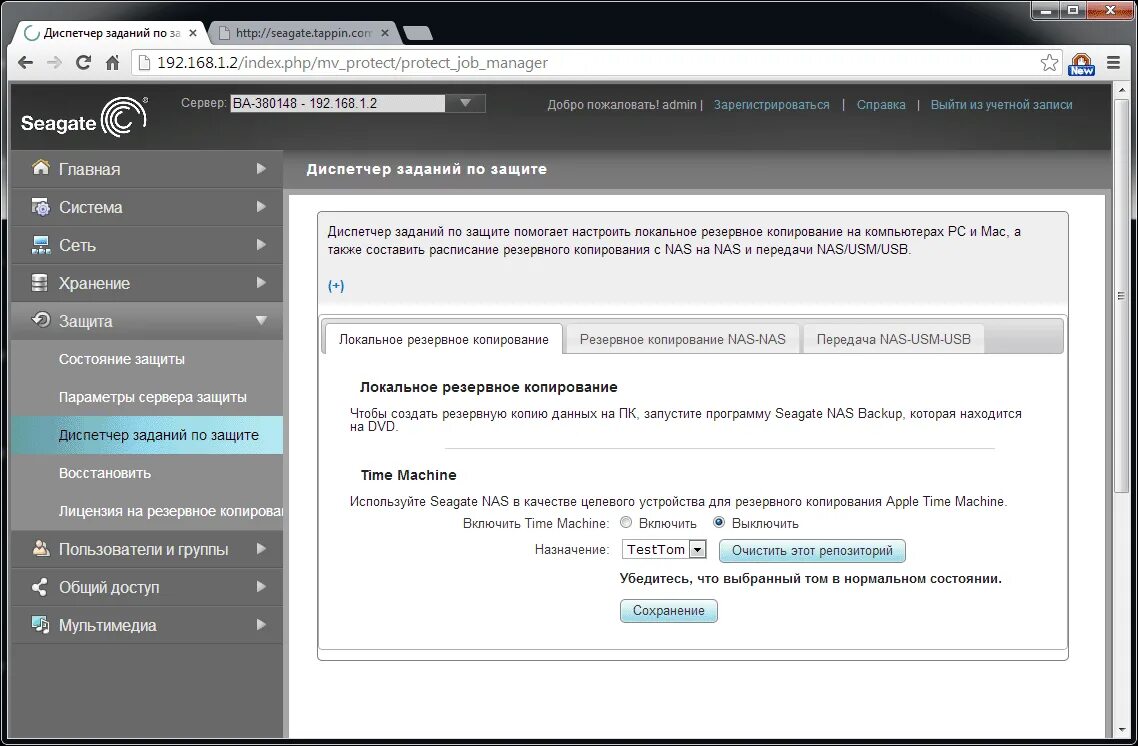
Task: Open the Справка link
Action: 881,104
